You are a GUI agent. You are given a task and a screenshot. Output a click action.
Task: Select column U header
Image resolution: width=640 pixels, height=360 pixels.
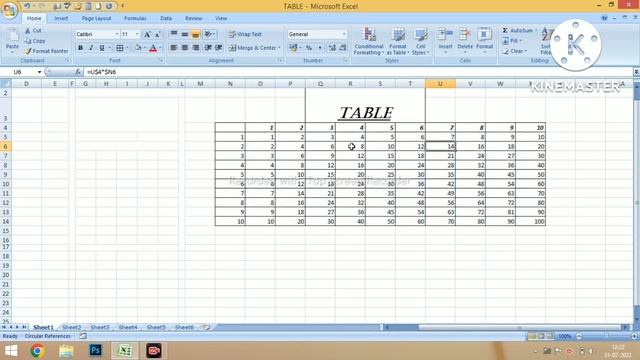tap(440, 84)
